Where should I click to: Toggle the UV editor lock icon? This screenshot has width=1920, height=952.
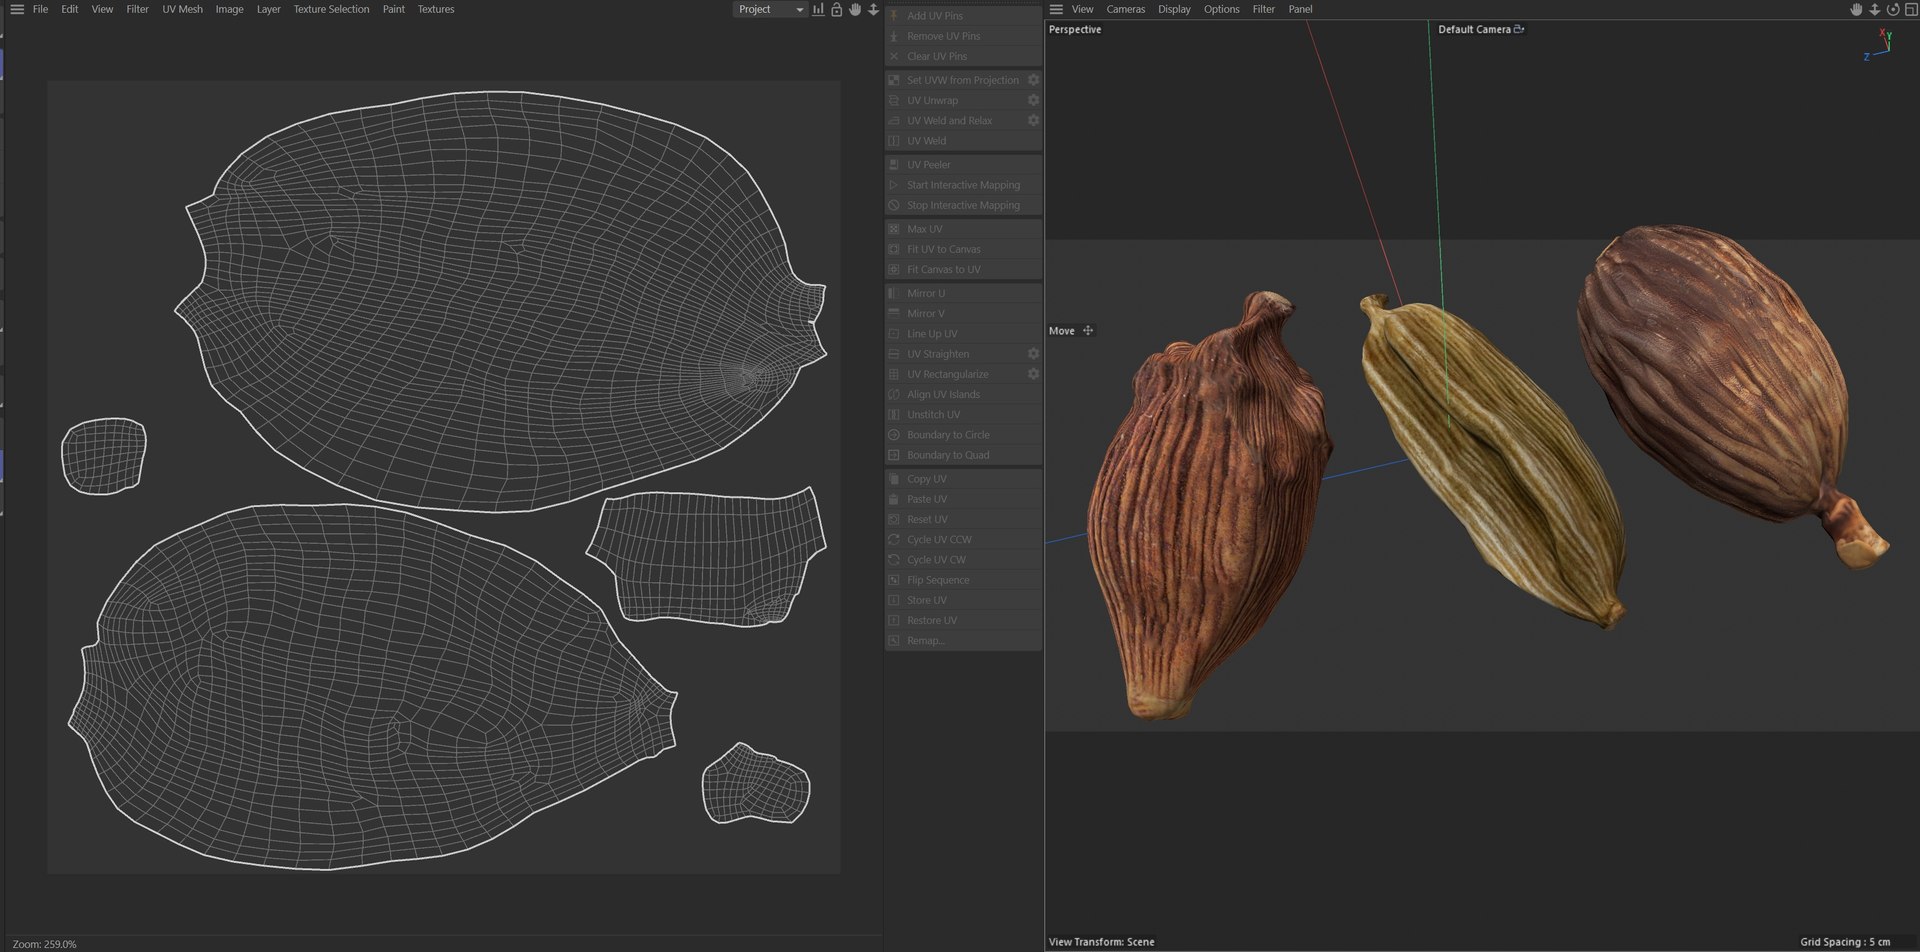(837, 9)
